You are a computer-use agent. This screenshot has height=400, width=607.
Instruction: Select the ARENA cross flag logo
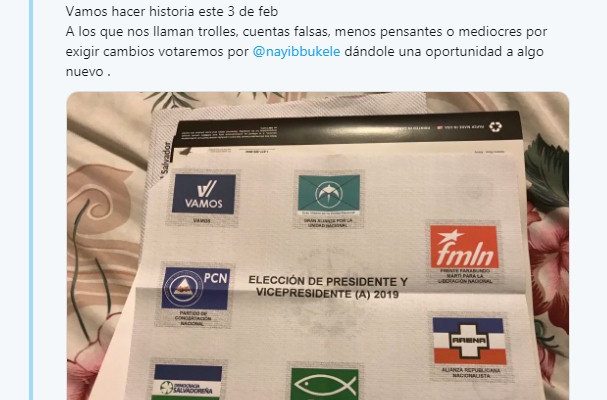point(469,341)
